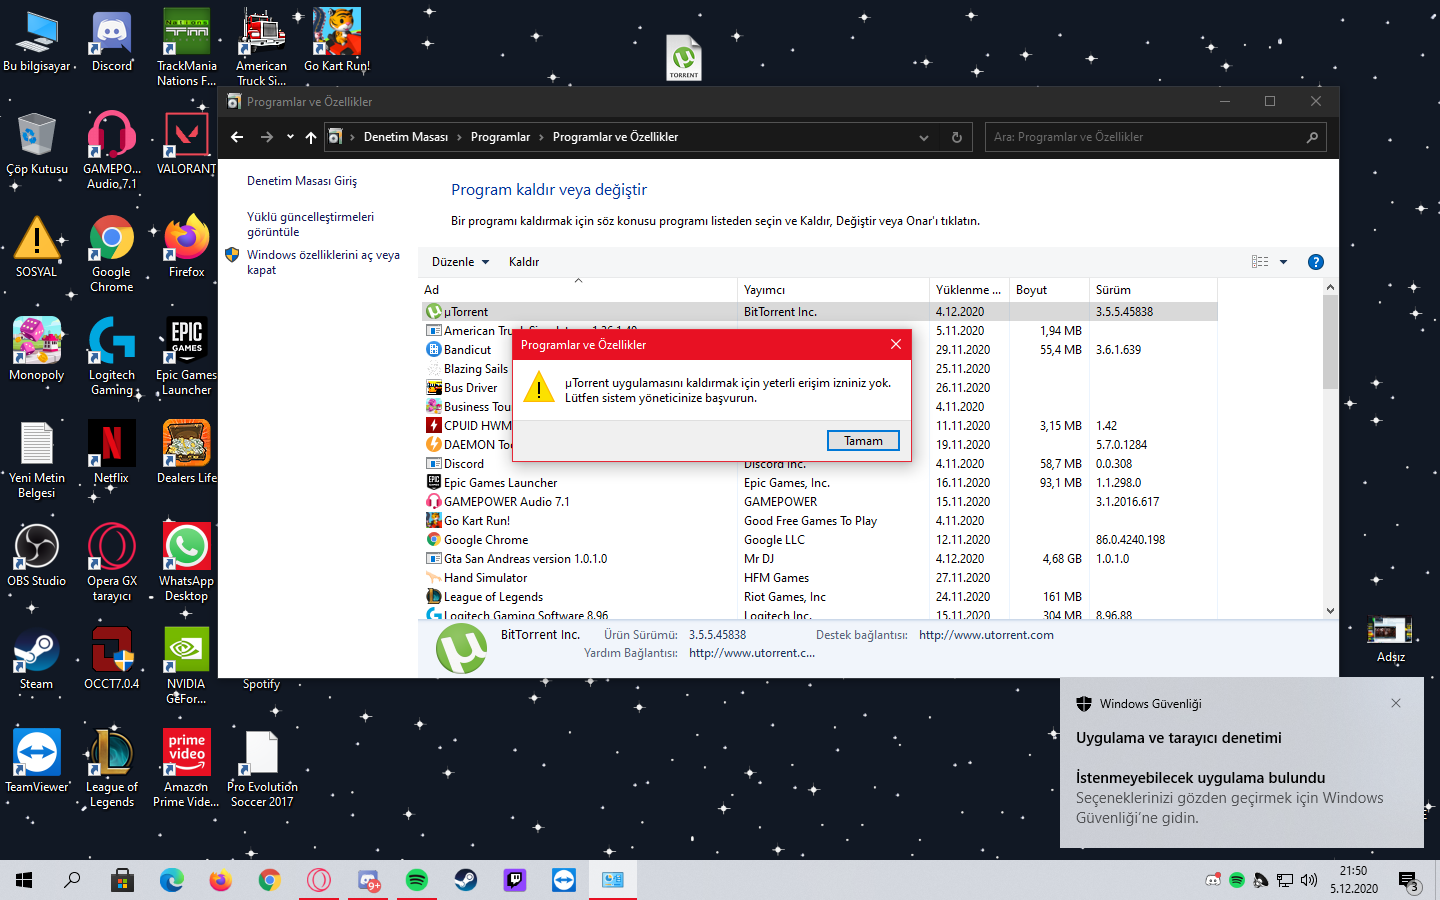1440x900 pixels.
Task: Click Tamam in the error dialog
Action: tap(863, 440)
